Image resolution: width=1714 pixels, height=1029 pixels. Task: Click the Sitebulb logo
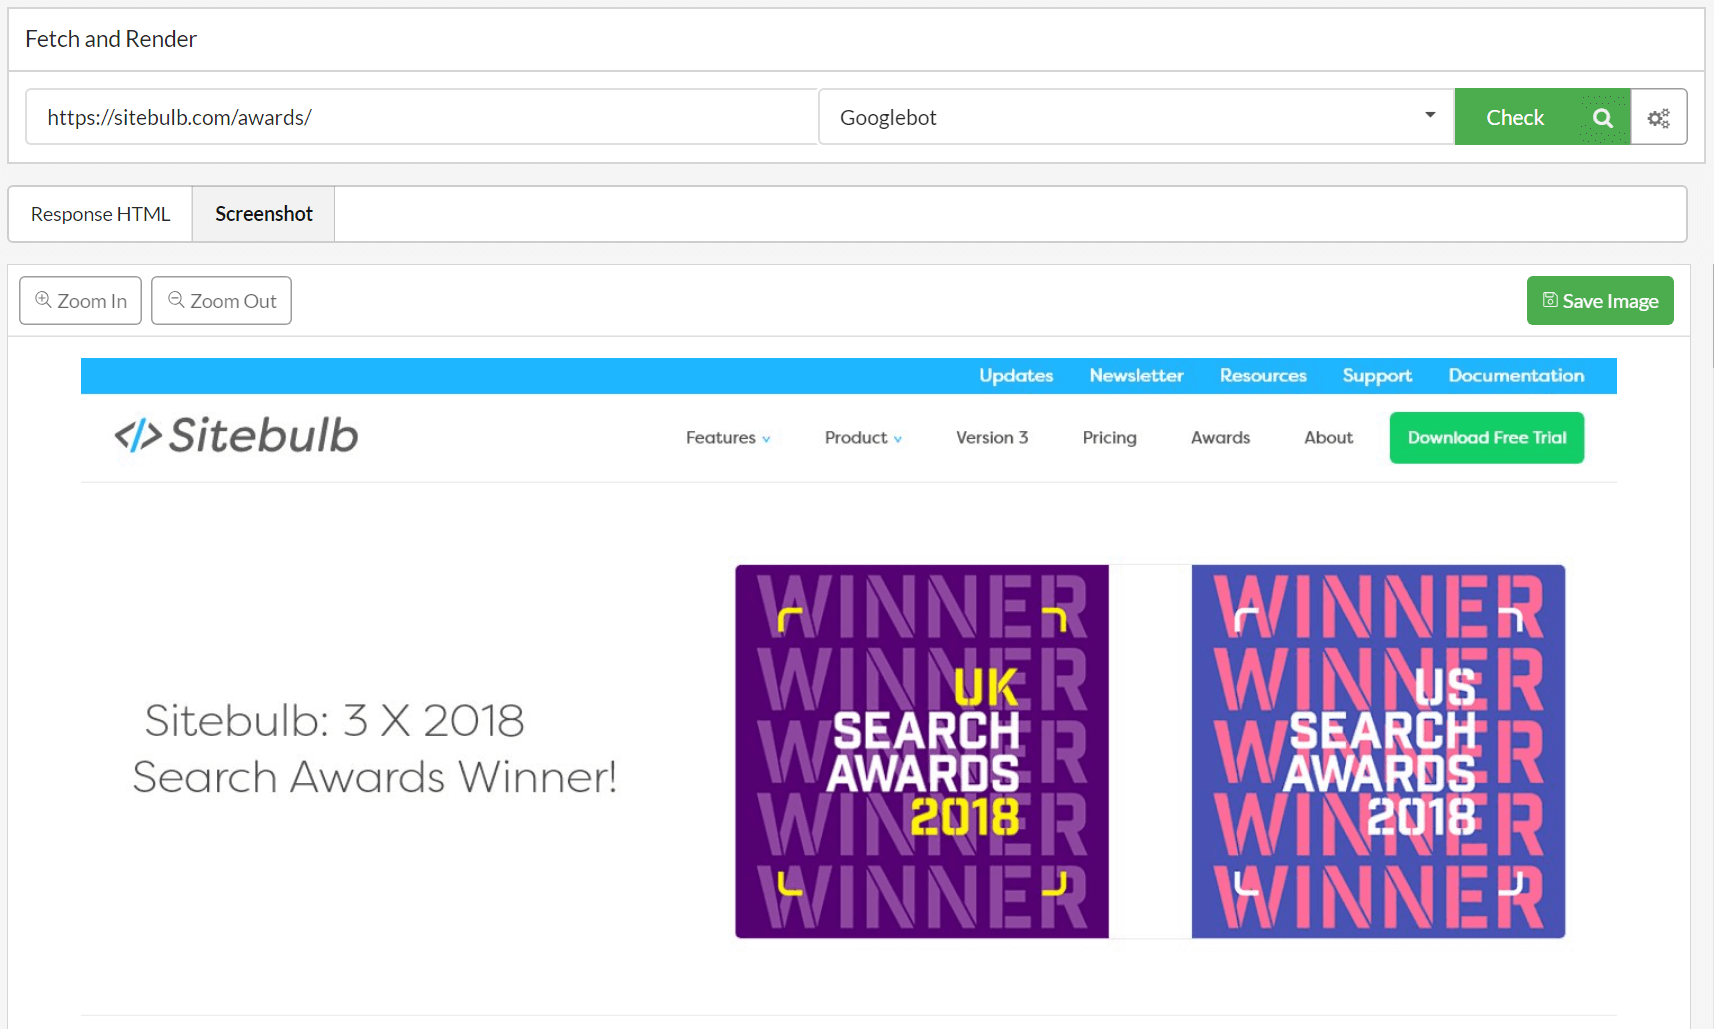[236, 436]
